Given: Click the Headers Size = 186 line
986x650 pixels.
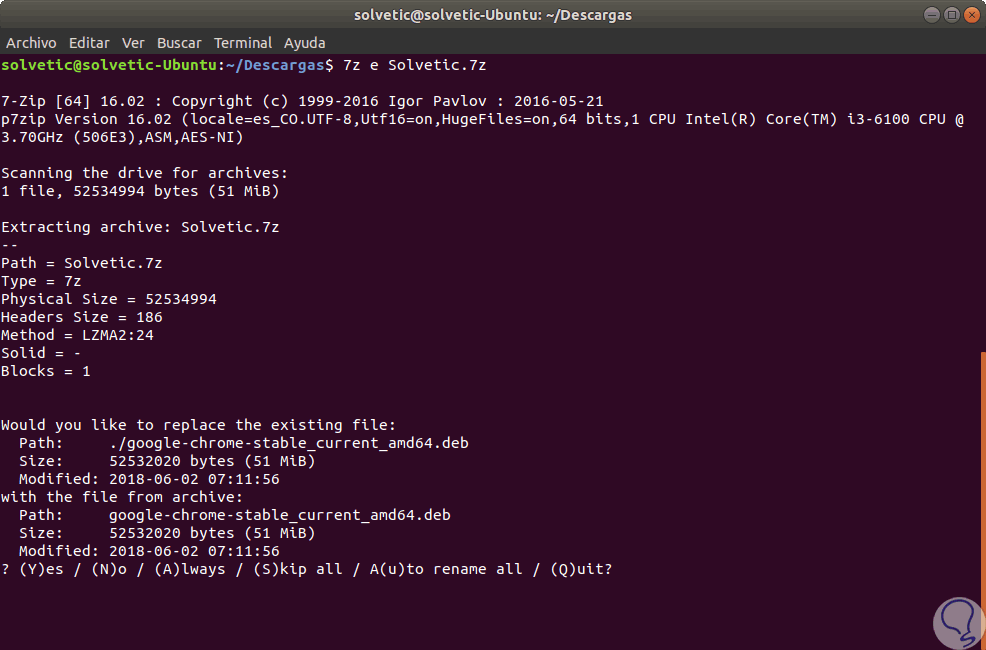Looking at the screenshot, I should pos(82,317).
